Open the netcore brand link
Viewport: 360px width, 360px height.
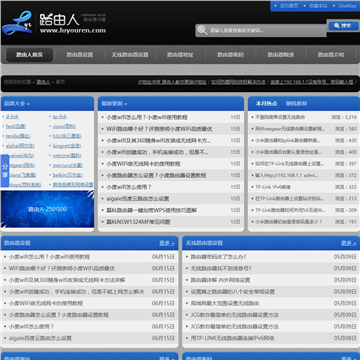point(67,155)
